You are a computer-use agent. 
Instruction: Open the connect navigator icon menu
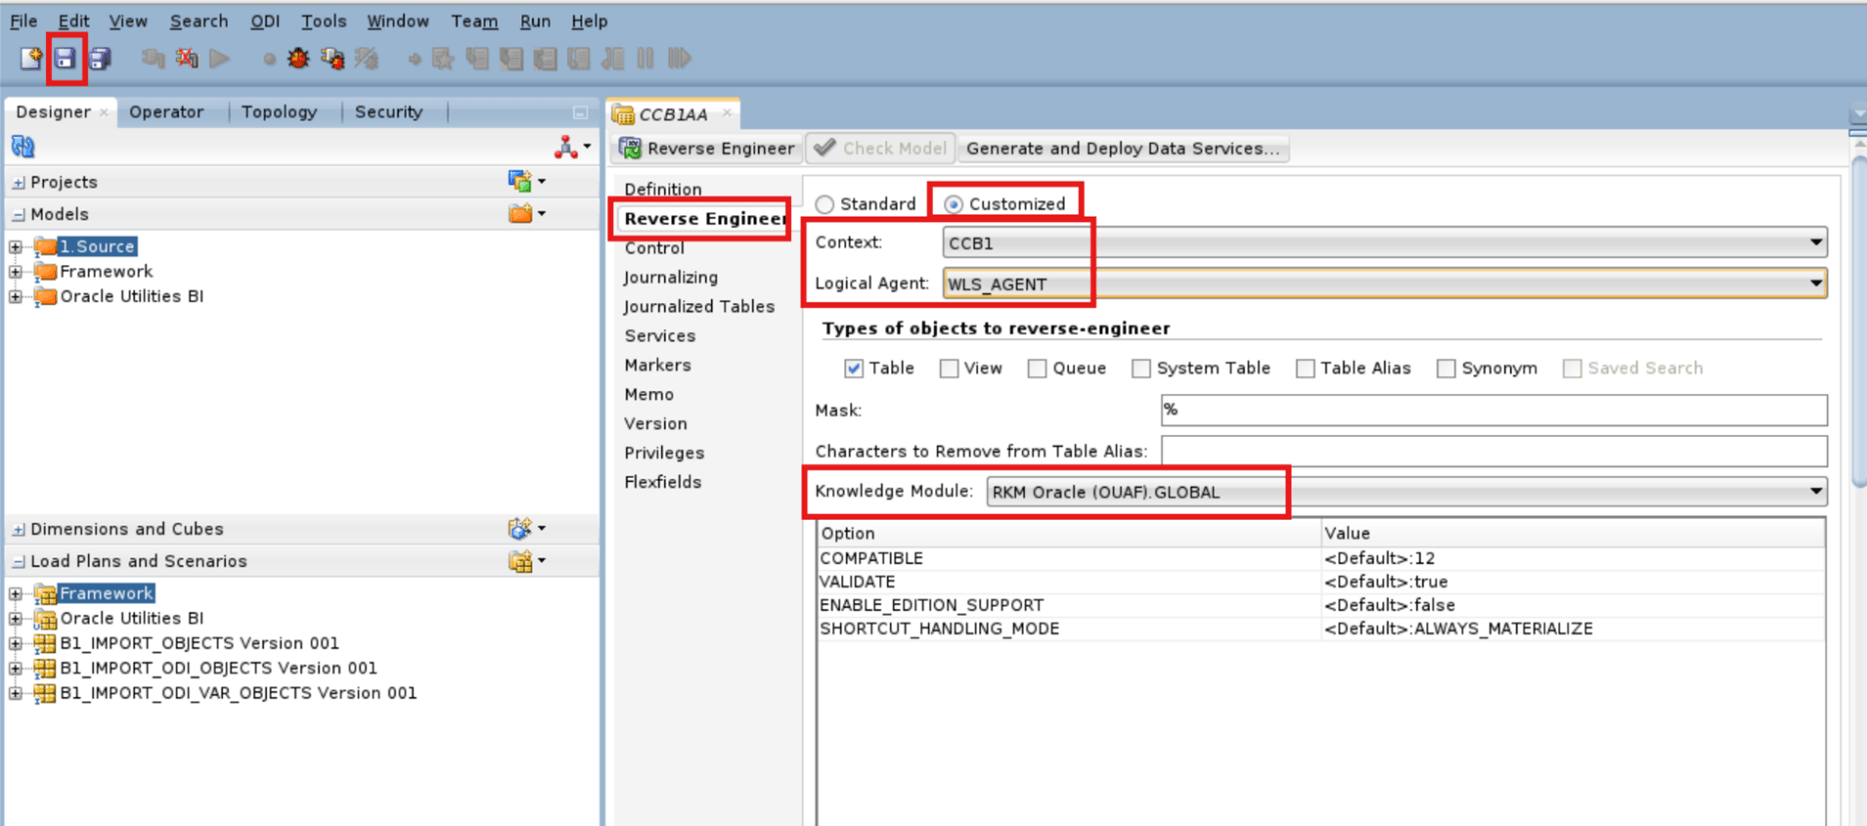point(572,147)
